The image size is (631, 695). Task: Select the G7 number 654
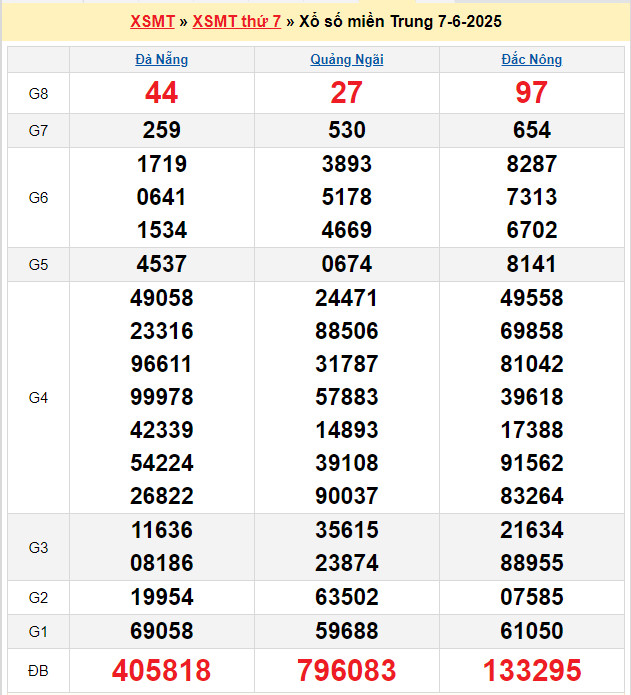532,130
